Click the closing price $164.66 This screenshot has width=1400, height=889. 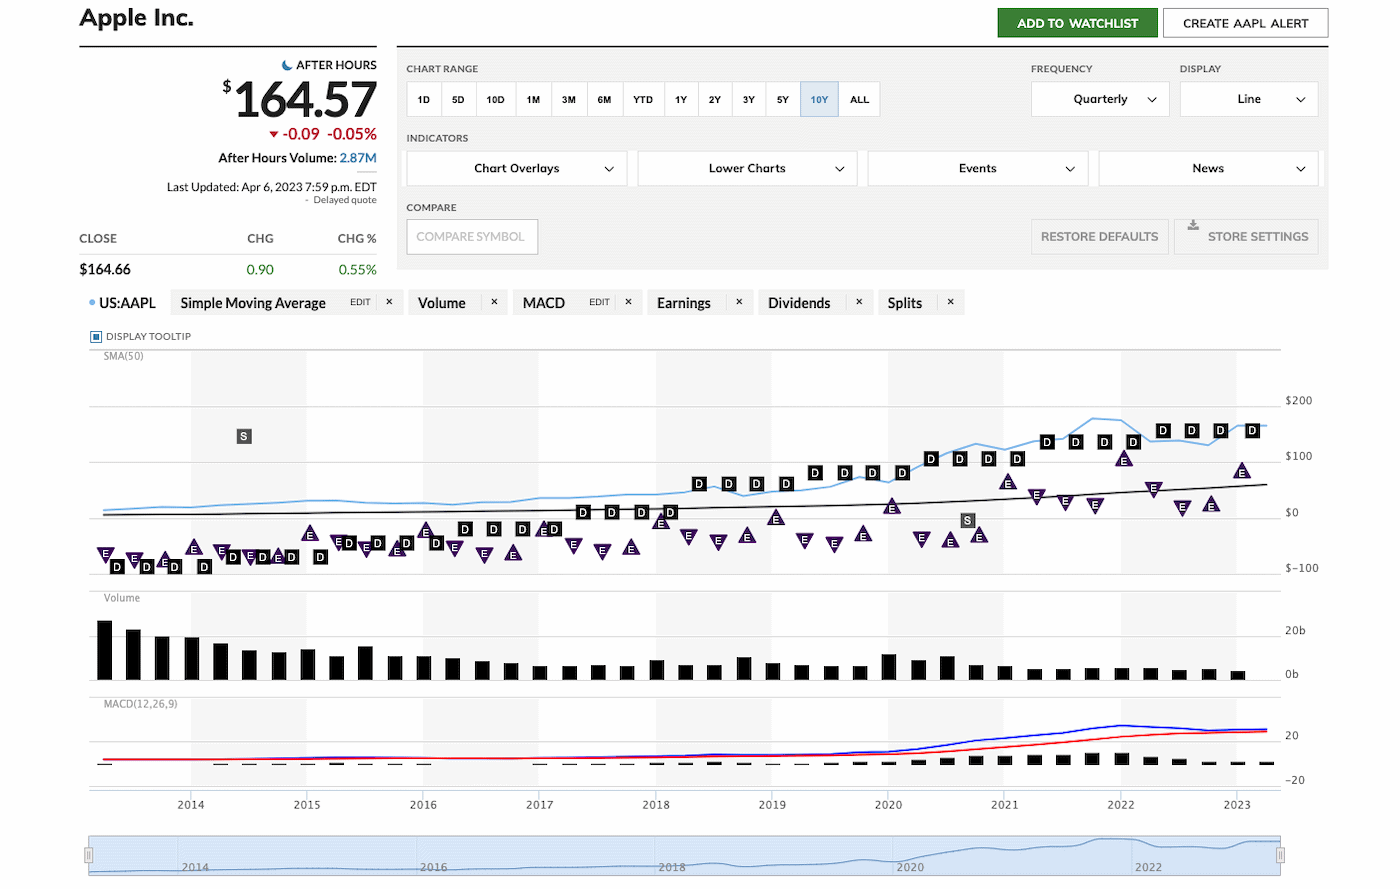(x=105, y=270)
